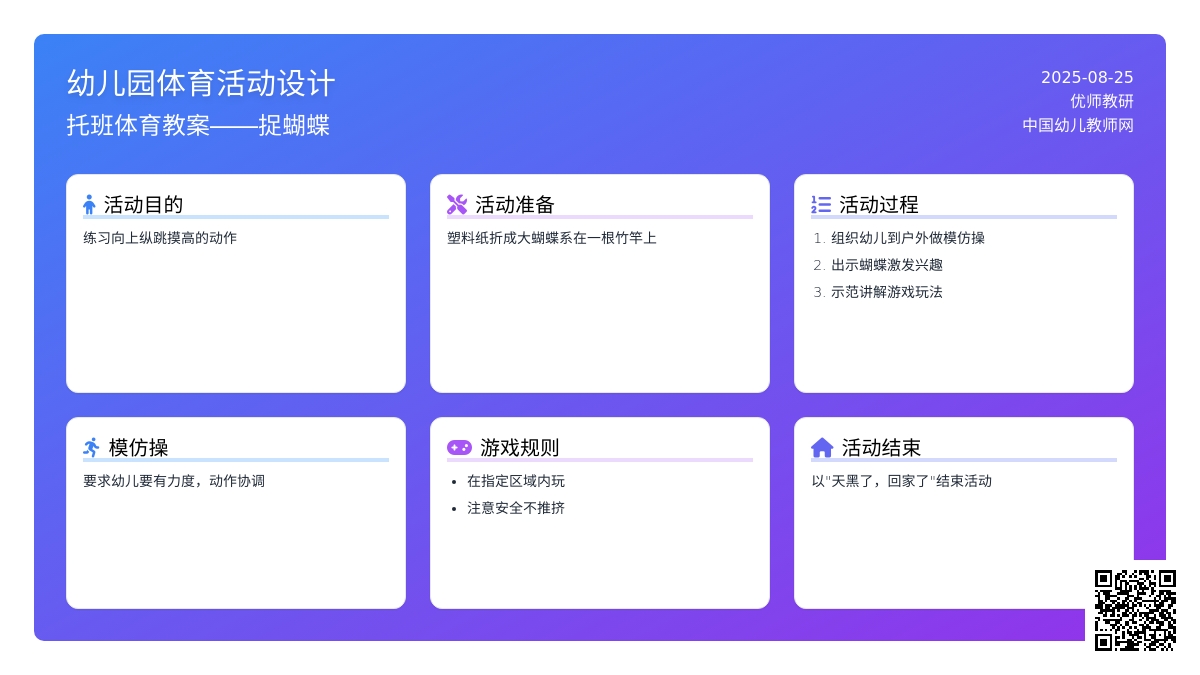The height and width of the screenshot is (675, 1200).
Task: Click the text 以"天黑了，回家了"结束活动
Action: (x=901, y=481)
